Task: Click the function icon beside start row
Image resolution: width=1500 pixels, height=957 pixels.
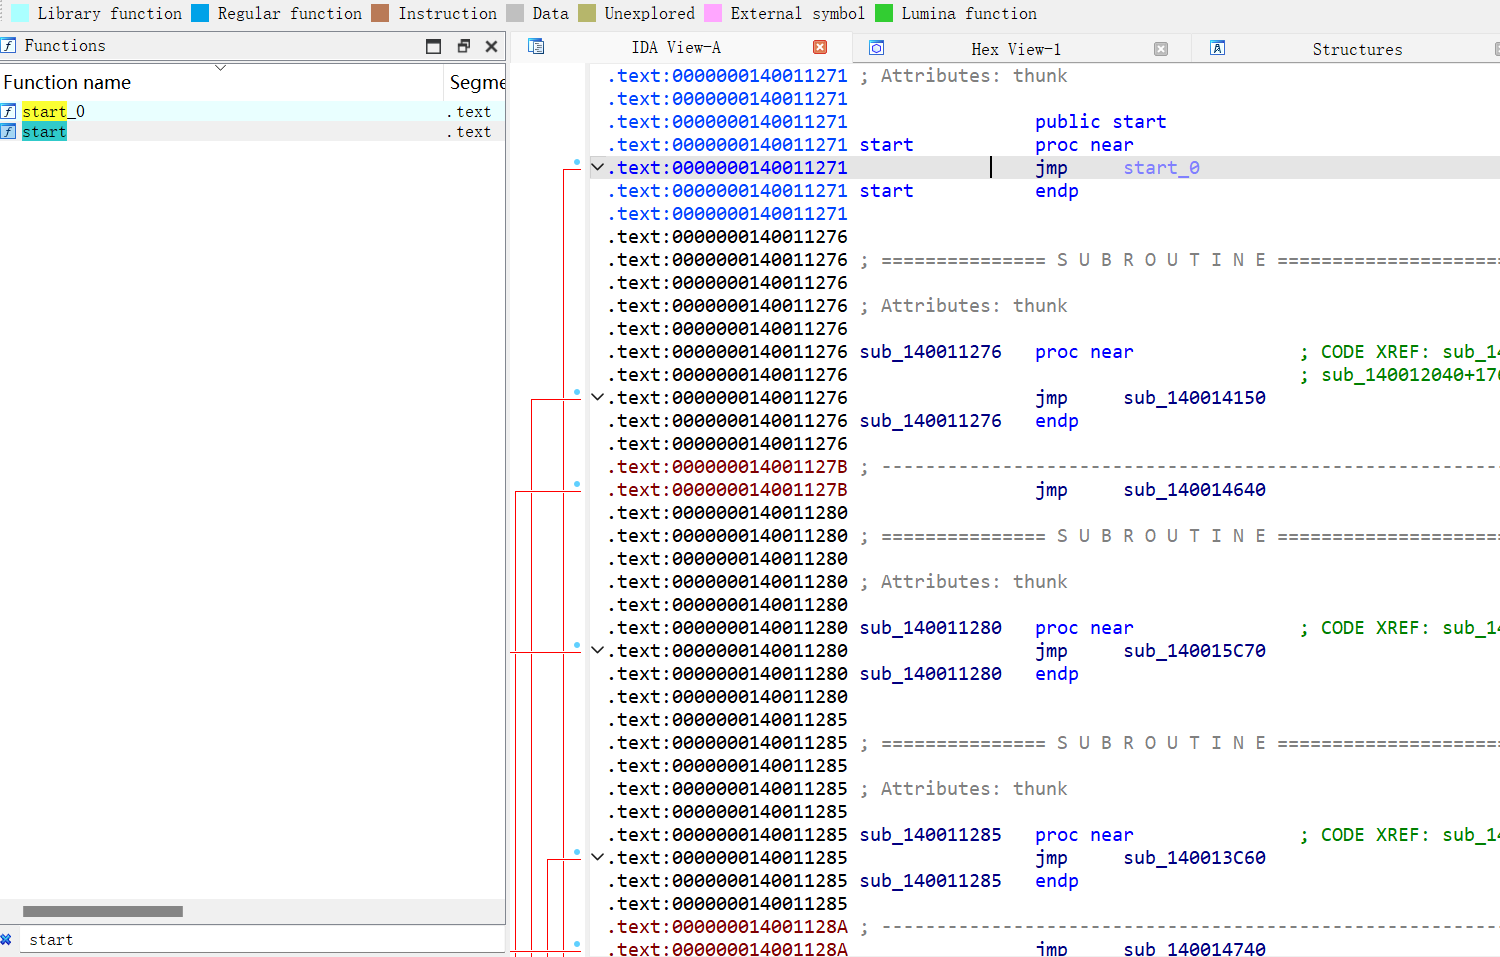Action: click(x=9, y=131)
